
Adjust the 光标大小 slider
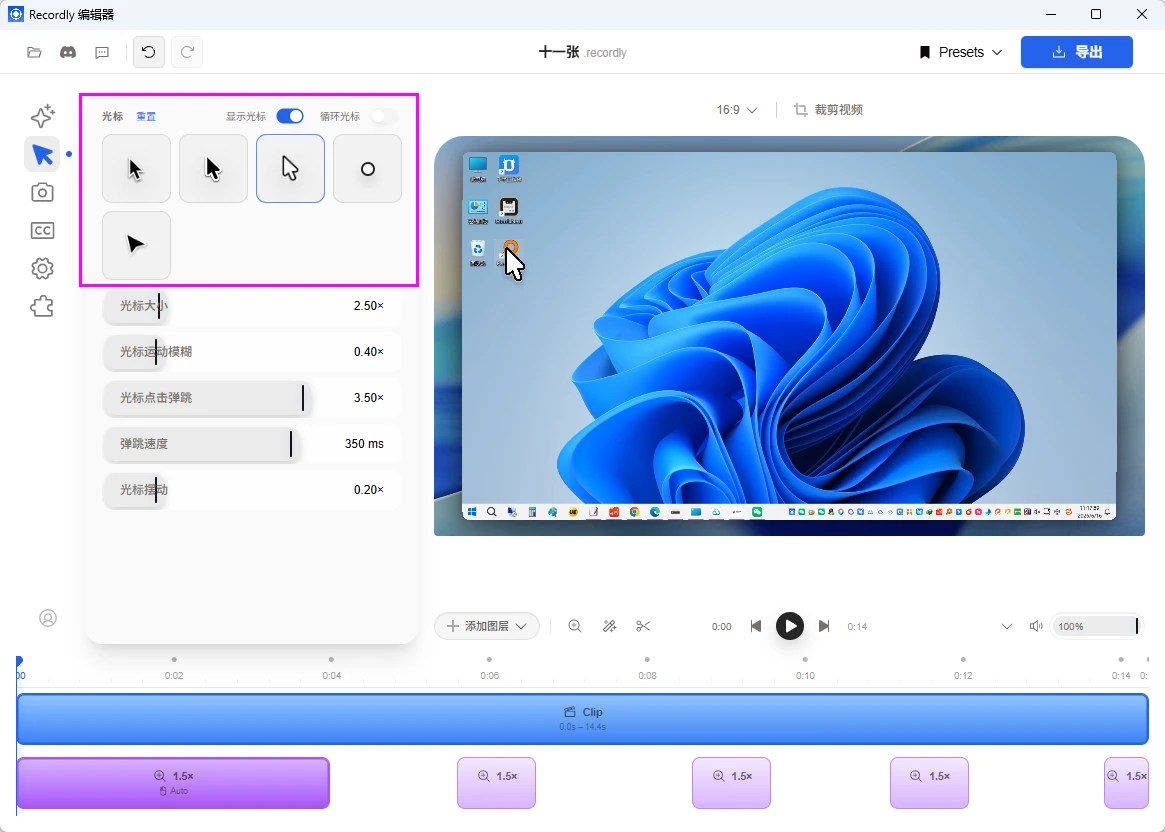point(252,305)
